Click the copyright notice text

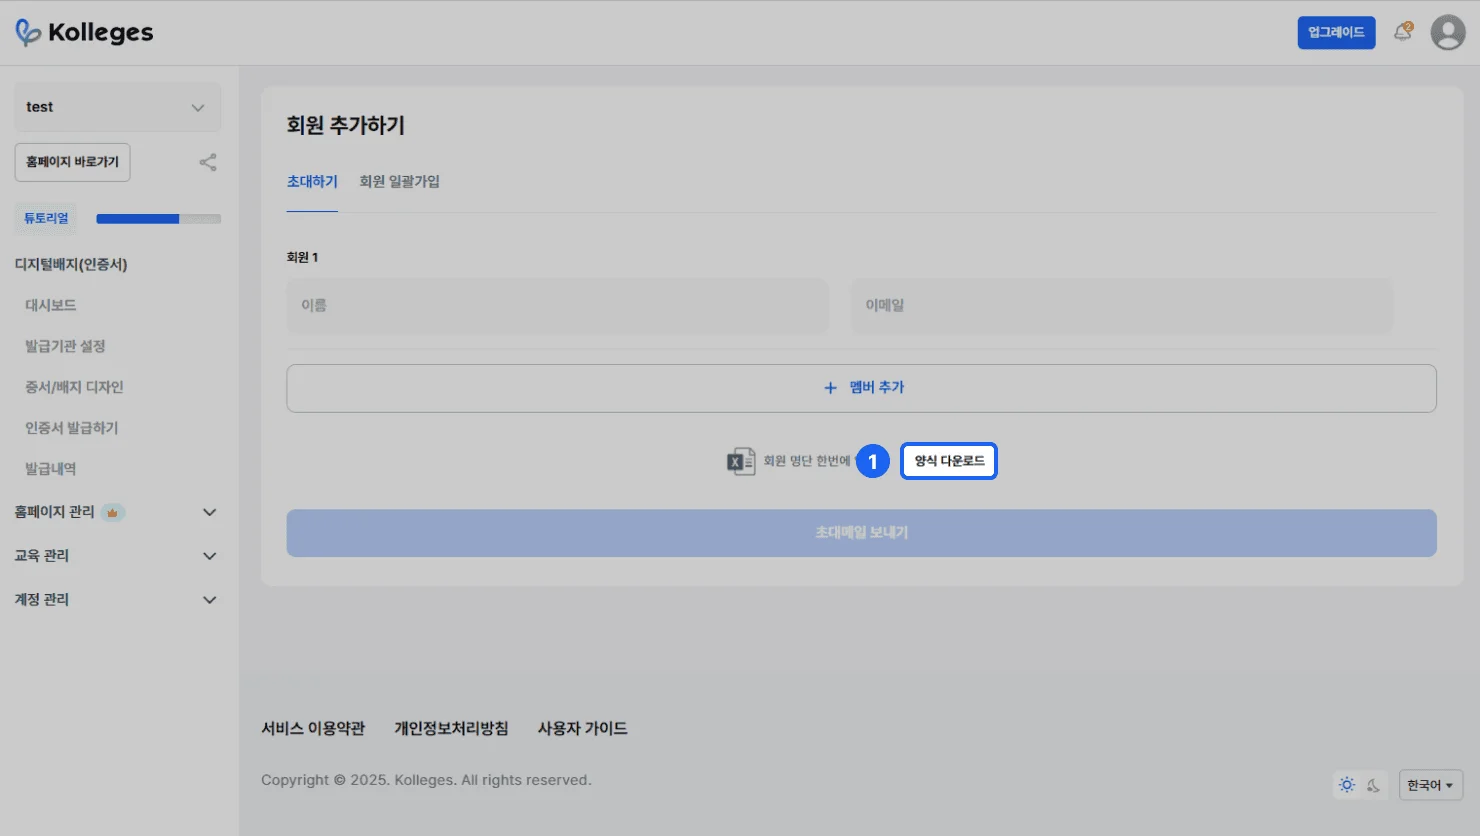coord(426,780)
